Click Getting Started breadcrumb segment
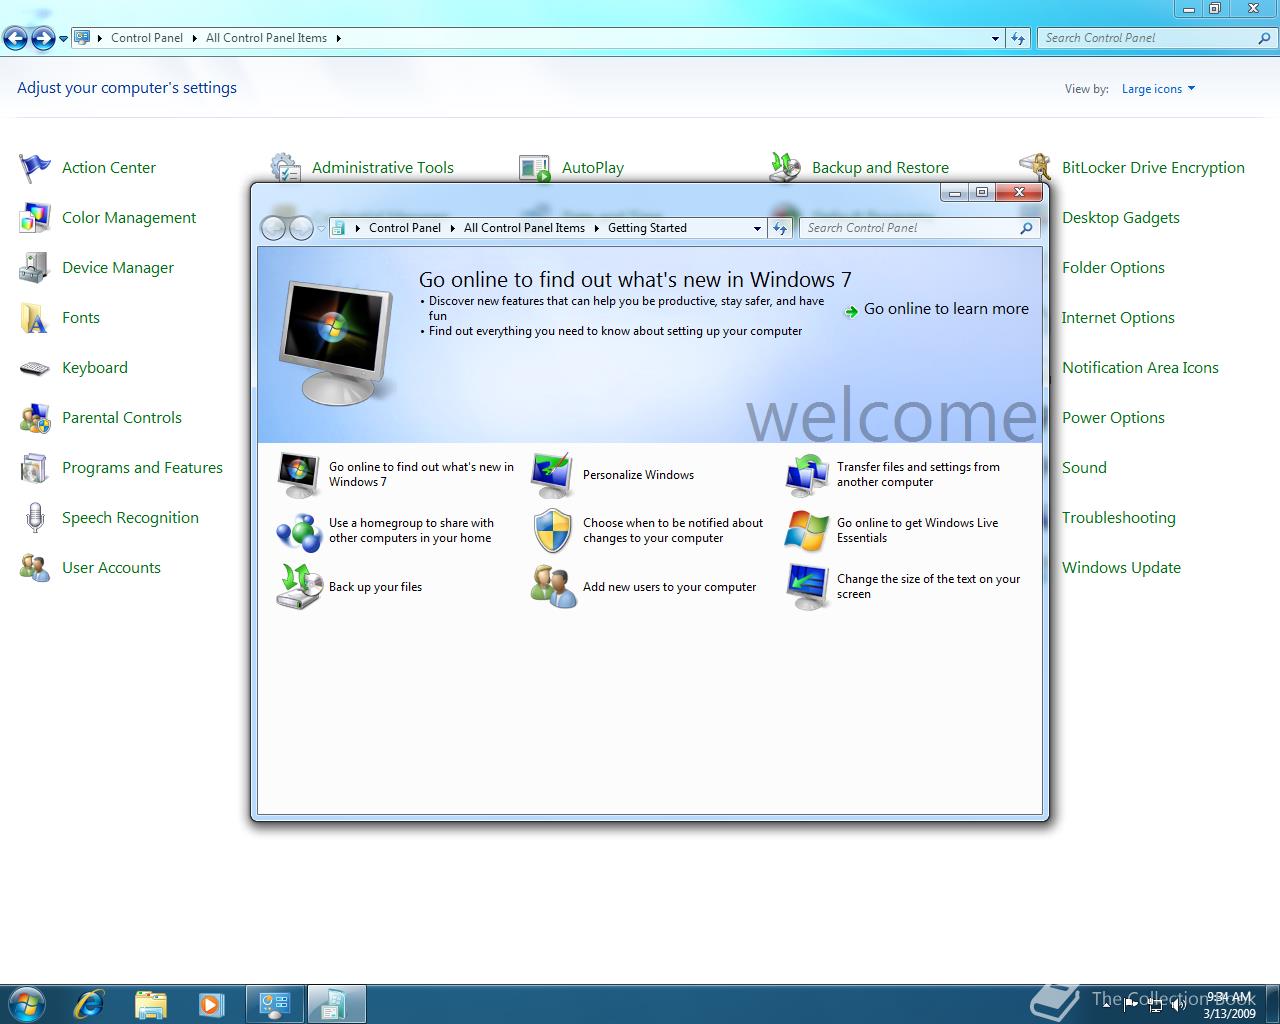The image size is (1280, 1024). click(x=647, y=228)
